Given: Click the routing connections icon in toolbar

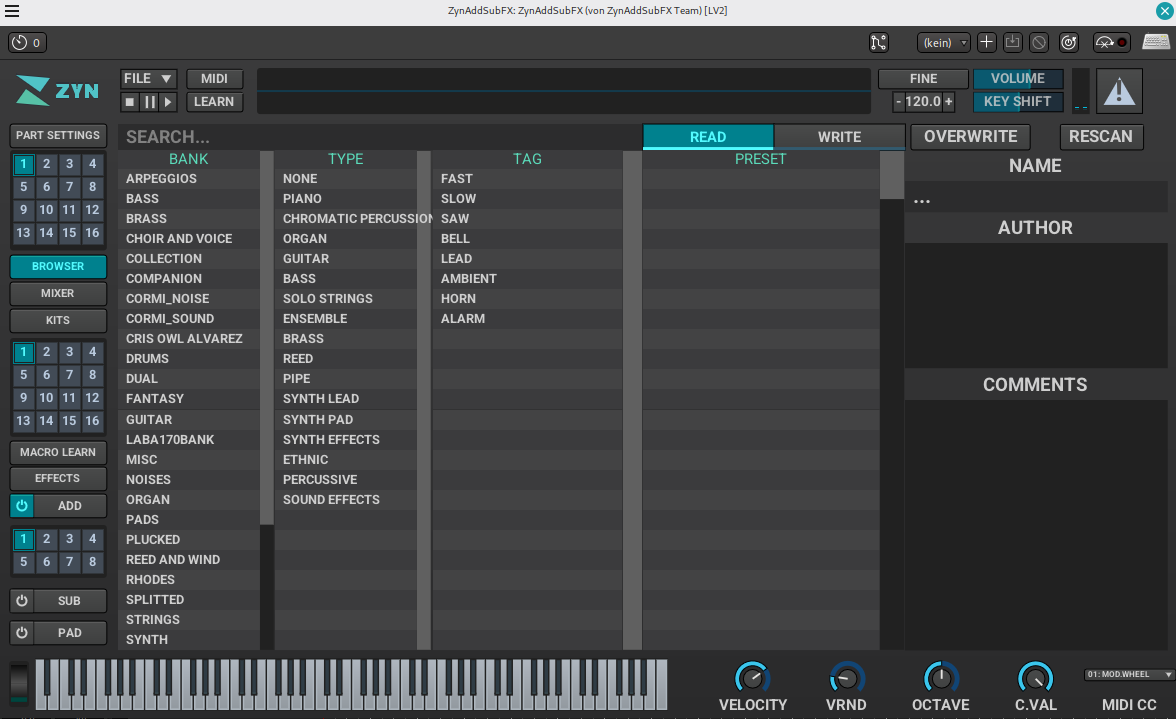Looking at the screenshot, I should [878, 42].
